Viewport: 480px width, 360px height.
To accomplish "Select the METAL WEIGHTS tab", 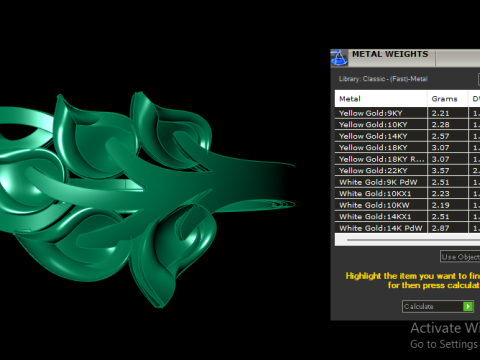I will coord(390,54).
